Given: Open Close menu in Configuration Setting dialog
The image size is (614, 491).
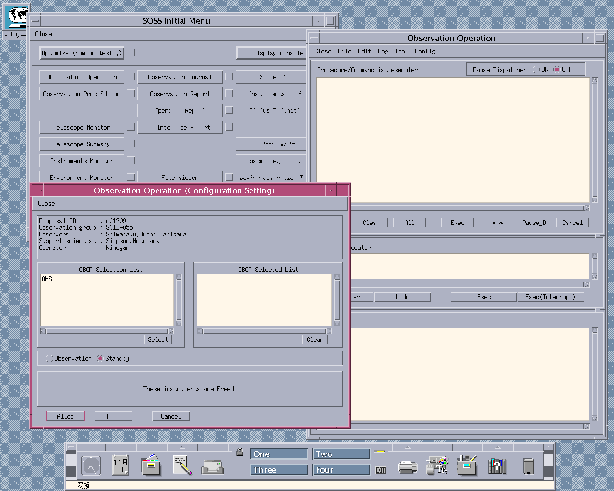Looking at the screenshot, I should point(46,203).
